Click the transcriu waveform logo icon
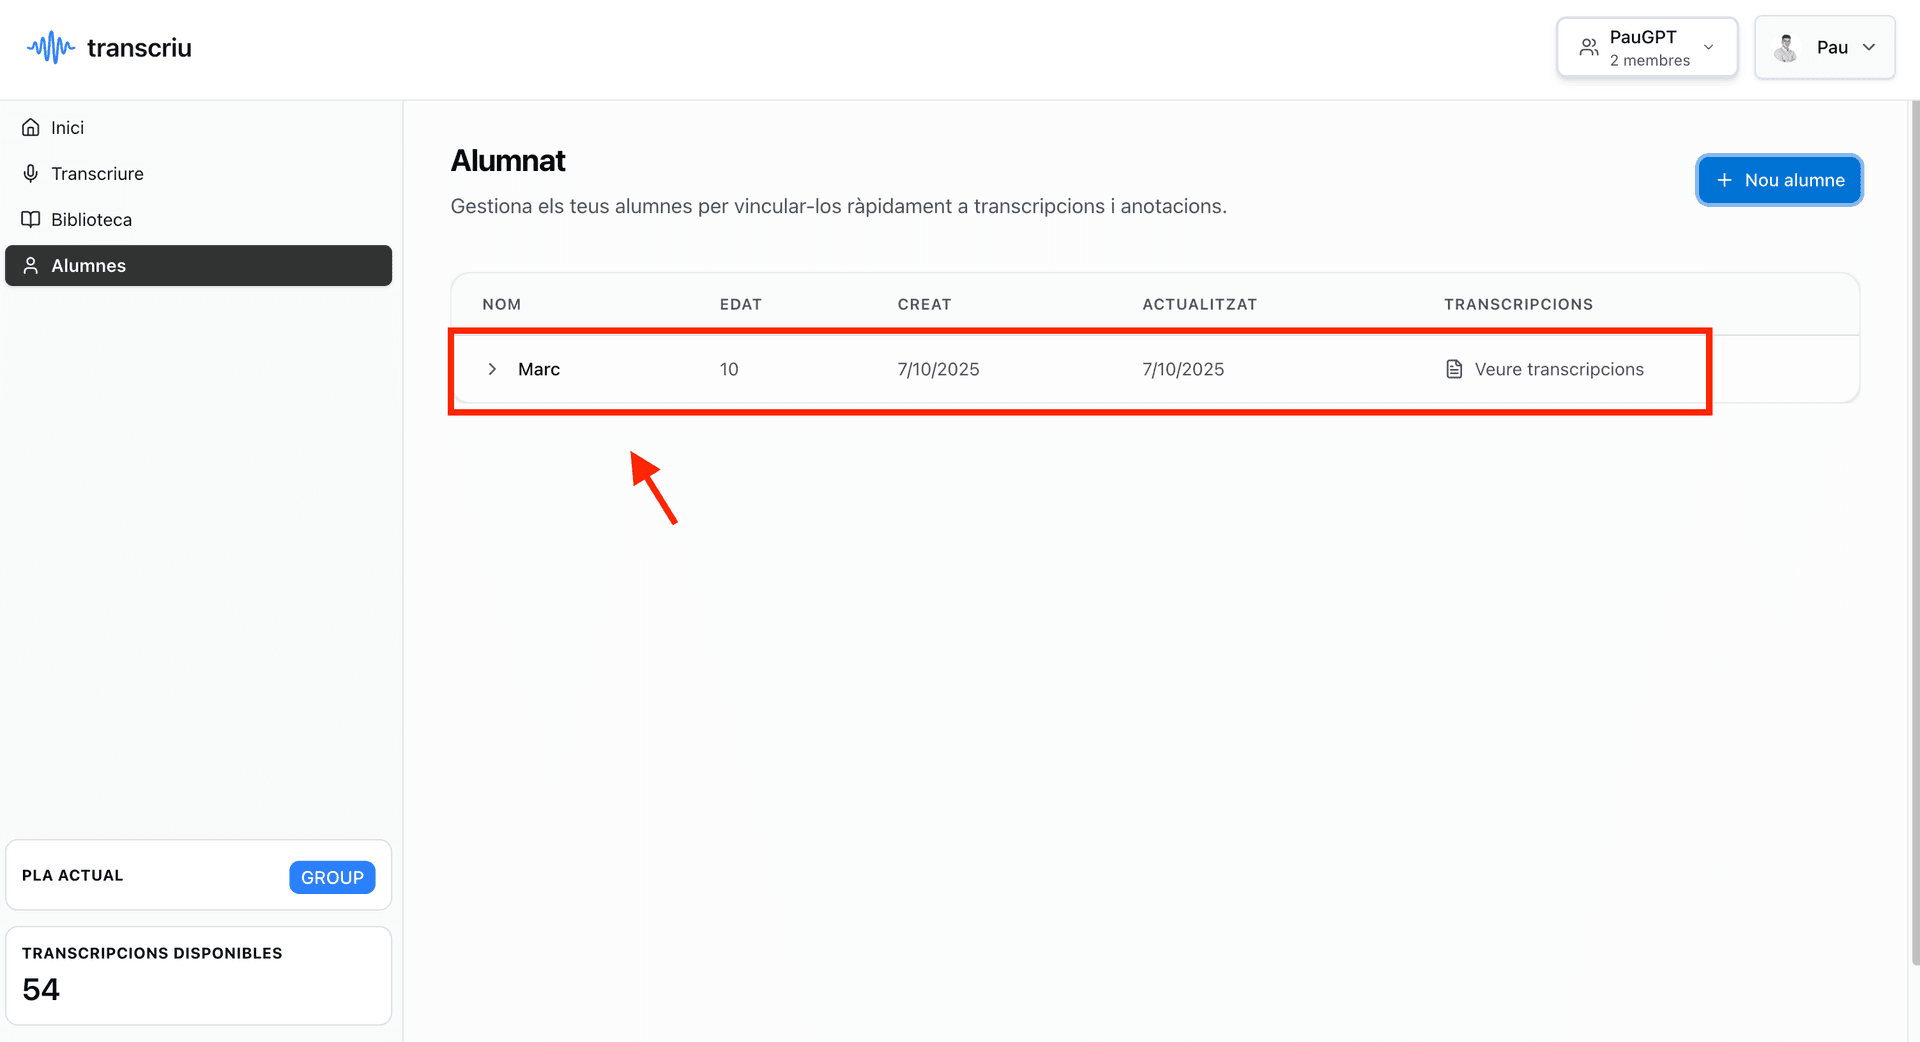This screenshot has height=1042, width=1920. coord(51,47)
